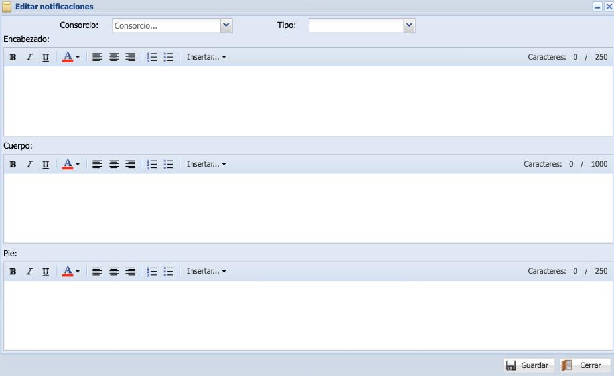
Task: Center text in Pie editor
Action: (114, 271)
